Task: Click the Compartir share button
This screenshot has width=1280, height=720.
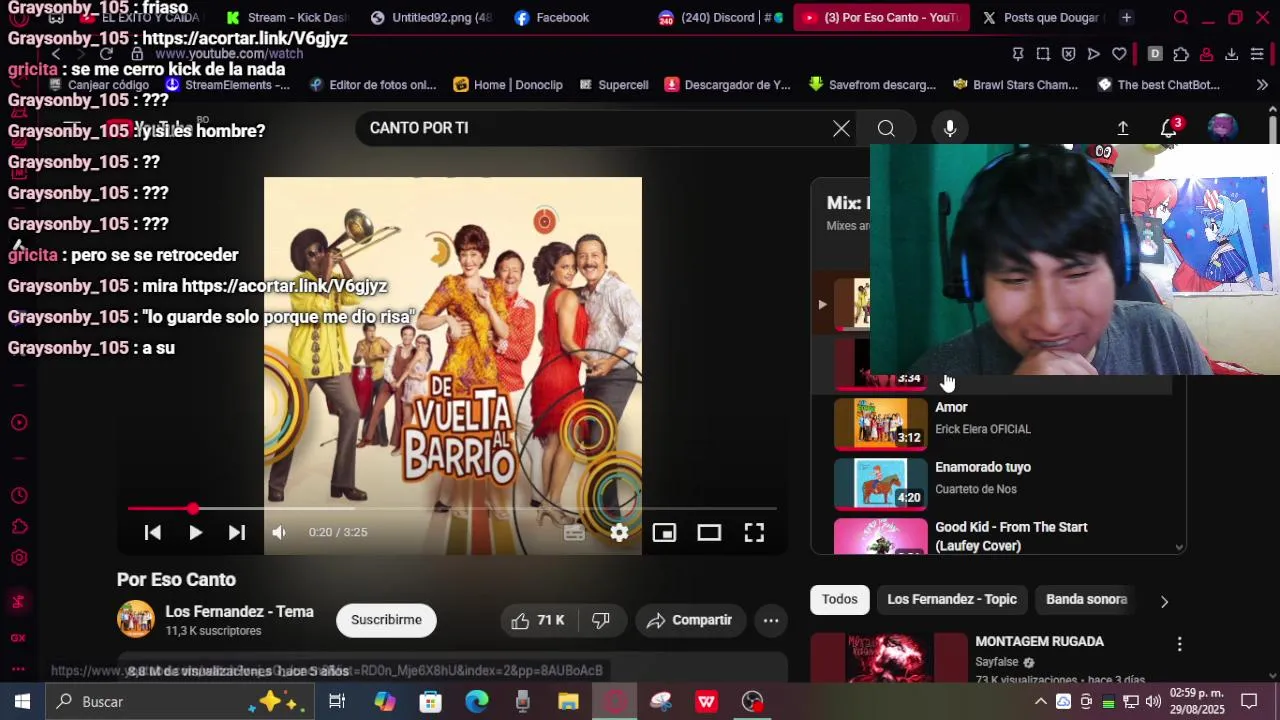Action: (690, 621)
